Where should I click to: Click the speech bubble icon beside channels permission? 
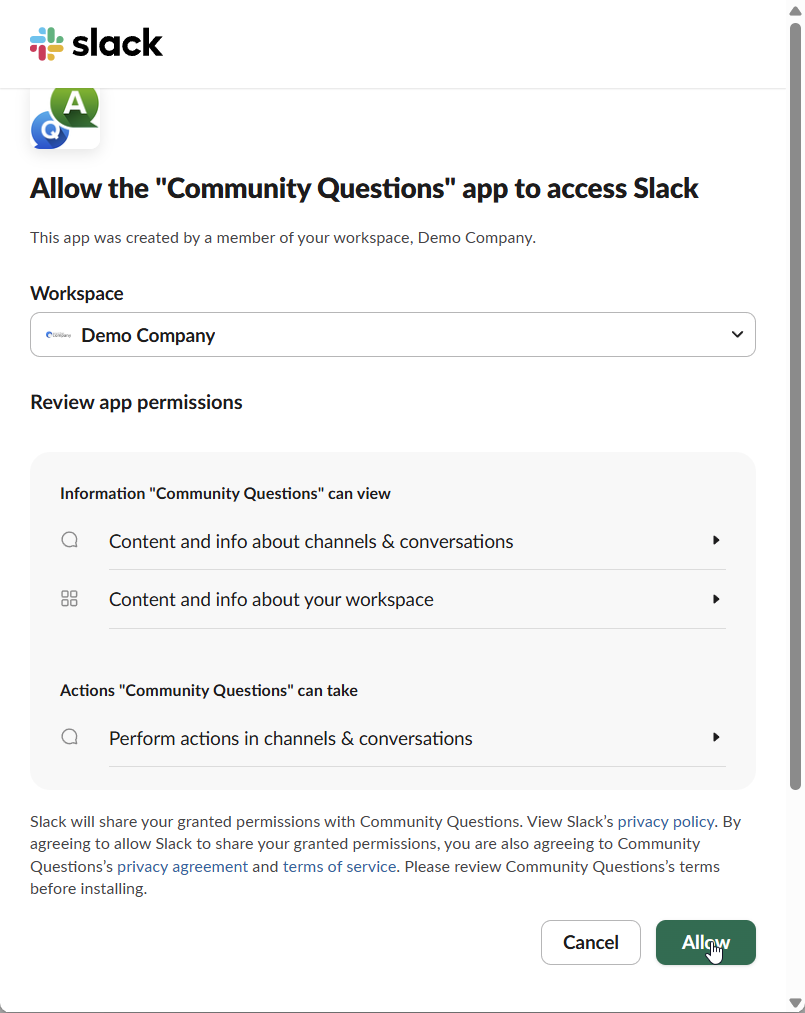pos(69,539)
